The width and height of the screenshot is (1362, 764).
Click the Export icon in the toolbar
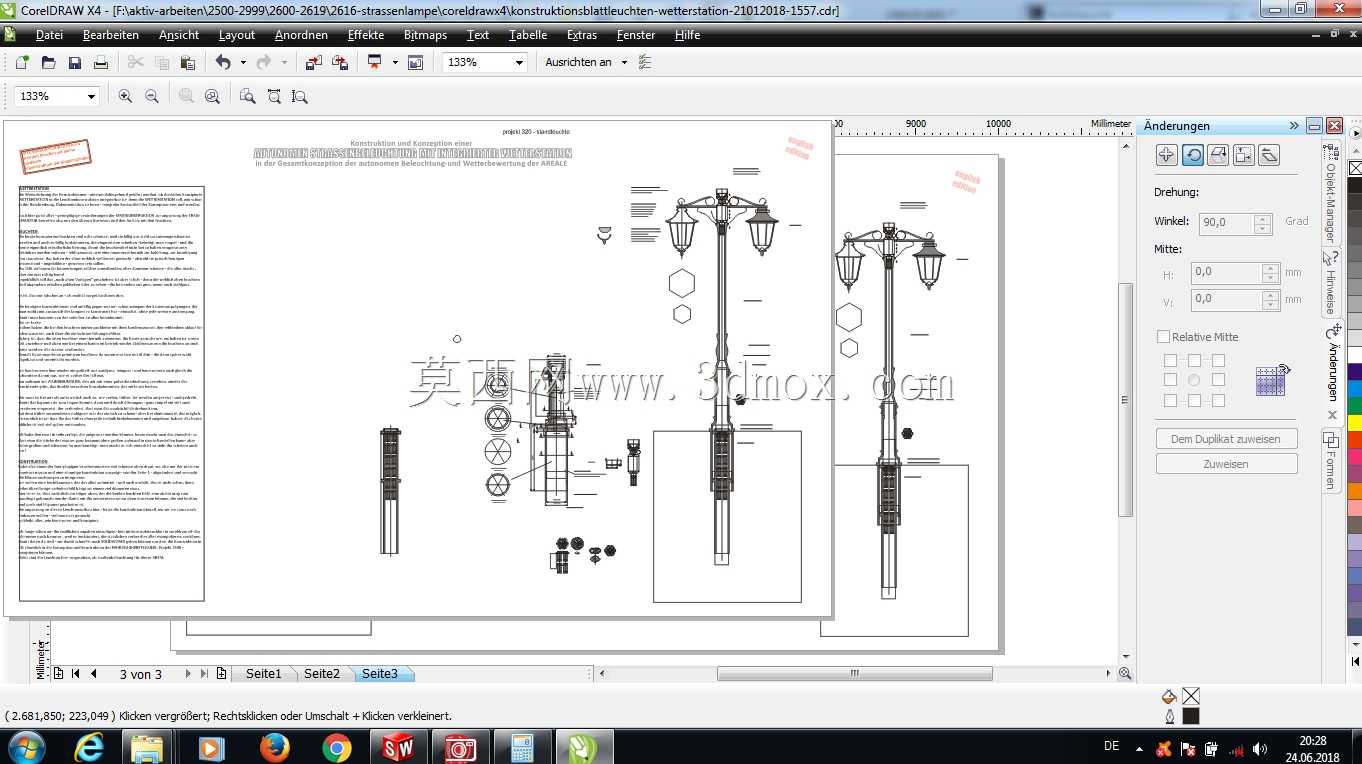pos(339,62)
